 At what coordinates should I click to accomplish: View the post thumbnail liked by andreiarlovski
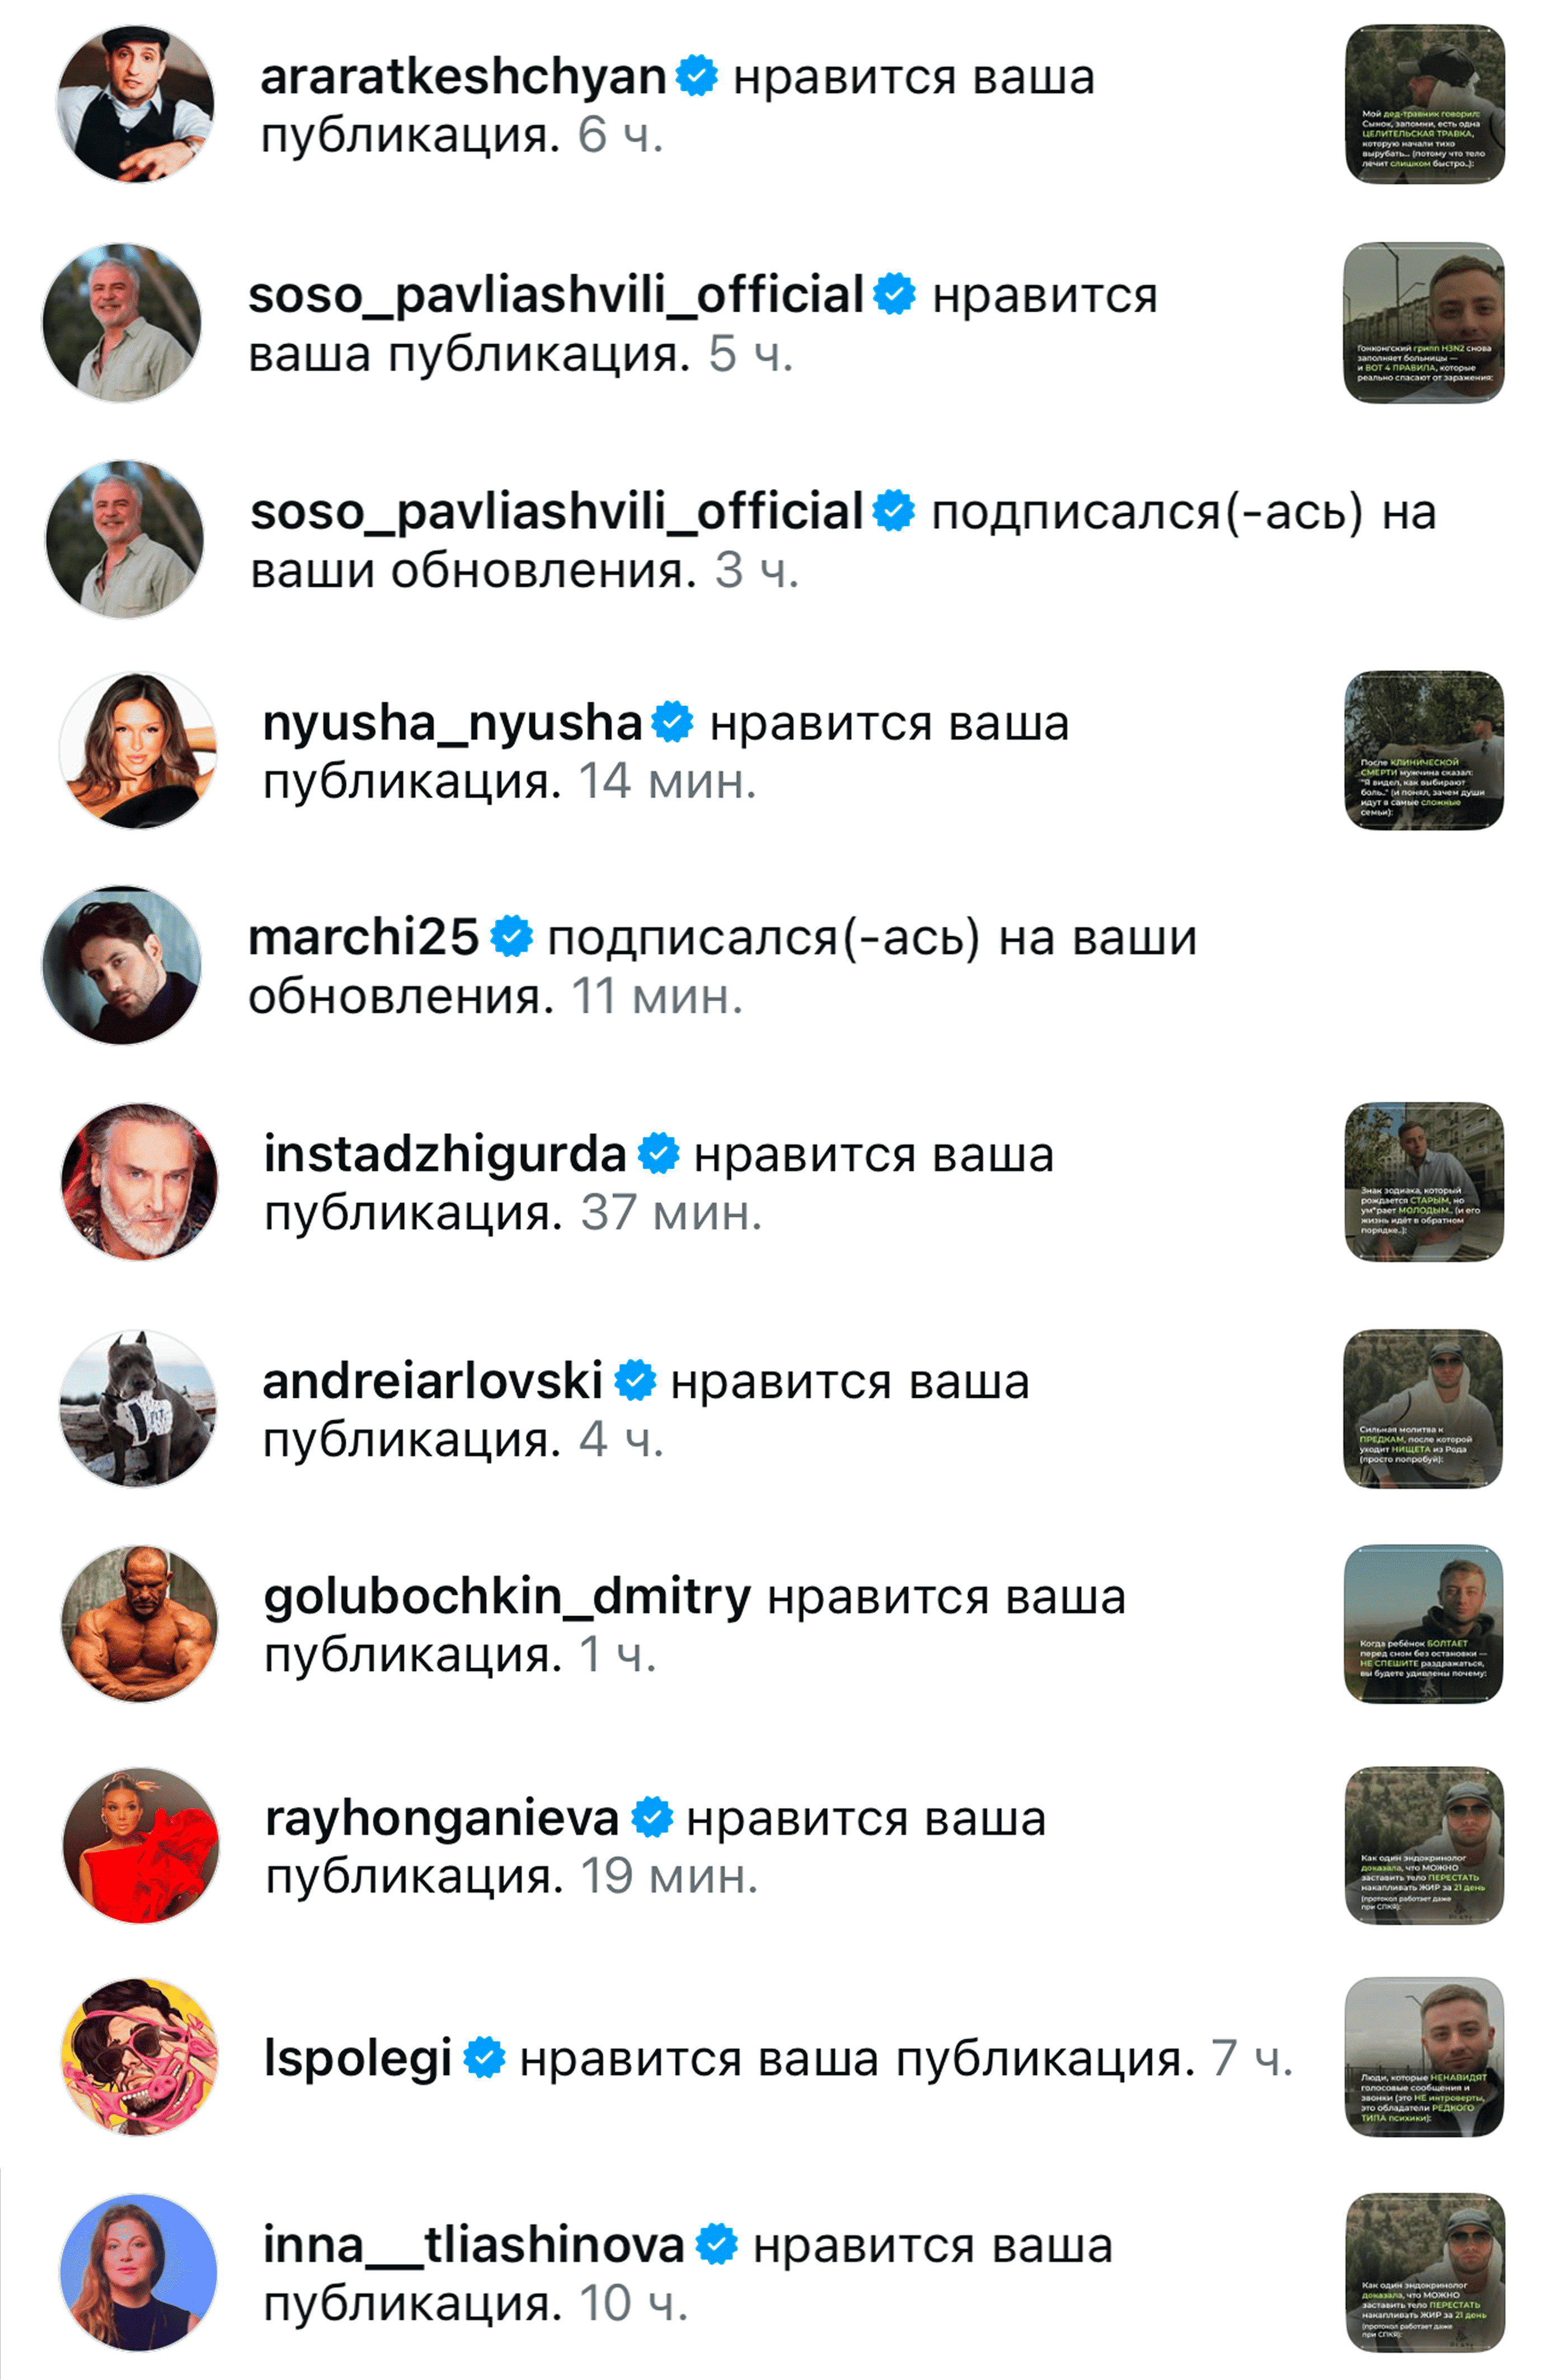(1423, 1408)
